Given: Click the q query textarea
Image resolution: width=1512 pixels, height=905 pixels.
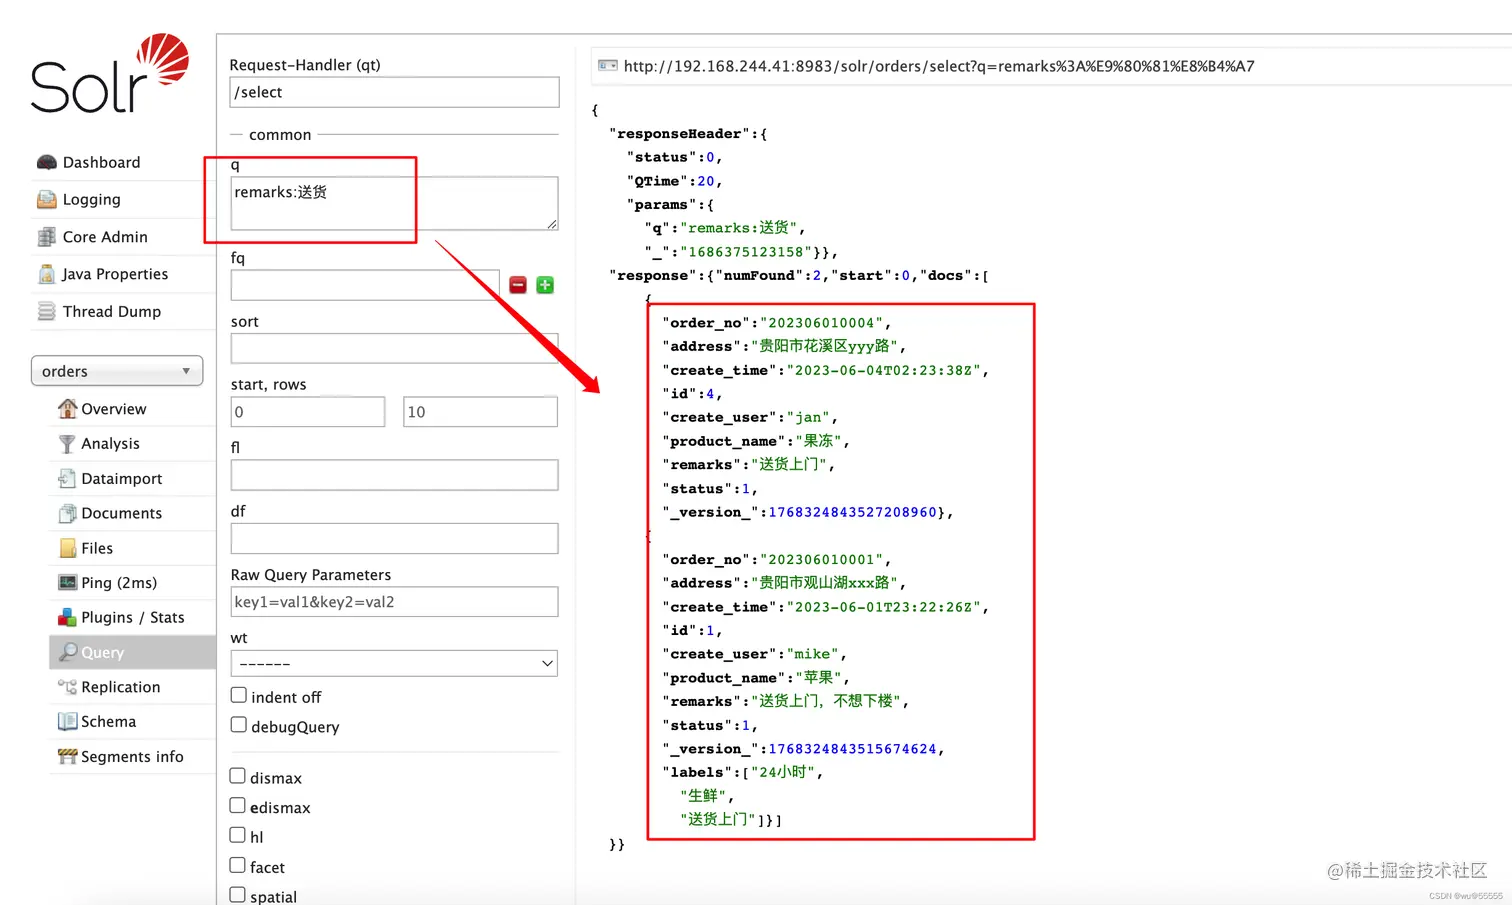Looking at the screenshot, I should pyautogui.click(x=394, y=203).
